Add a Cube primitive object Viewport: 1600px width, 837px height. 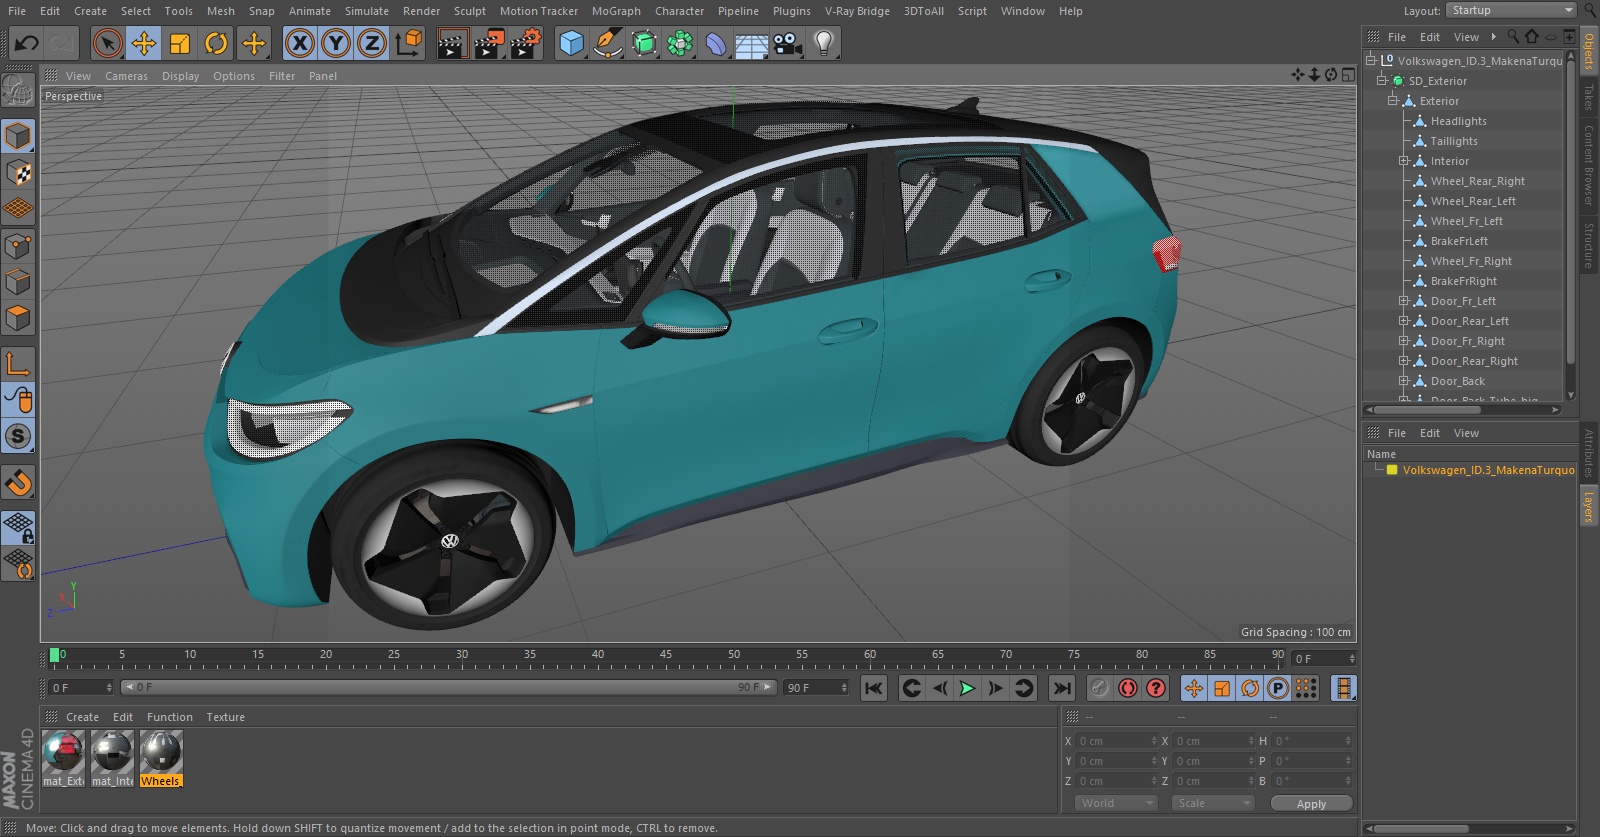571,43
